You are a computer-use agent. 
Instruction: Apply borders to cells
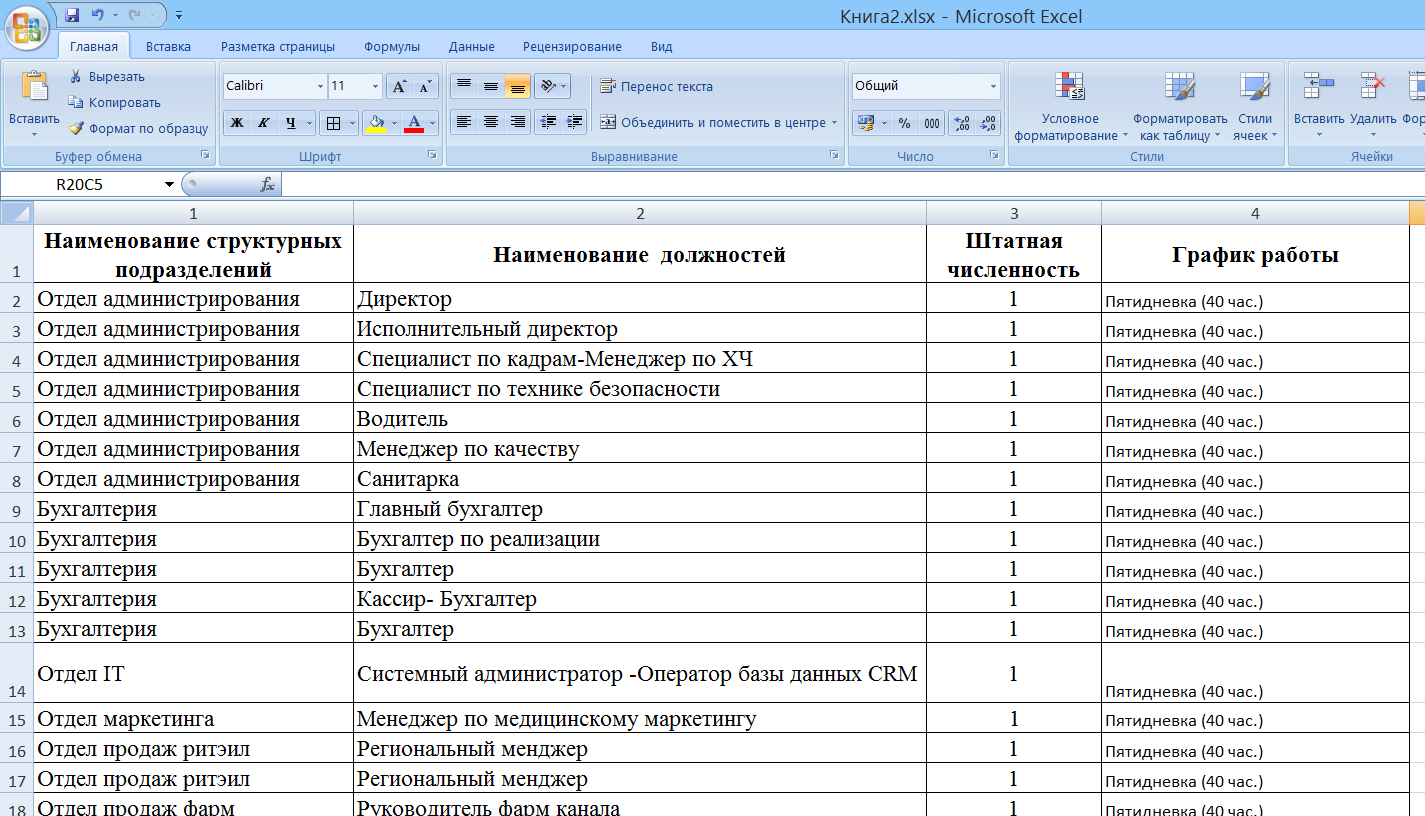[334, 123]
